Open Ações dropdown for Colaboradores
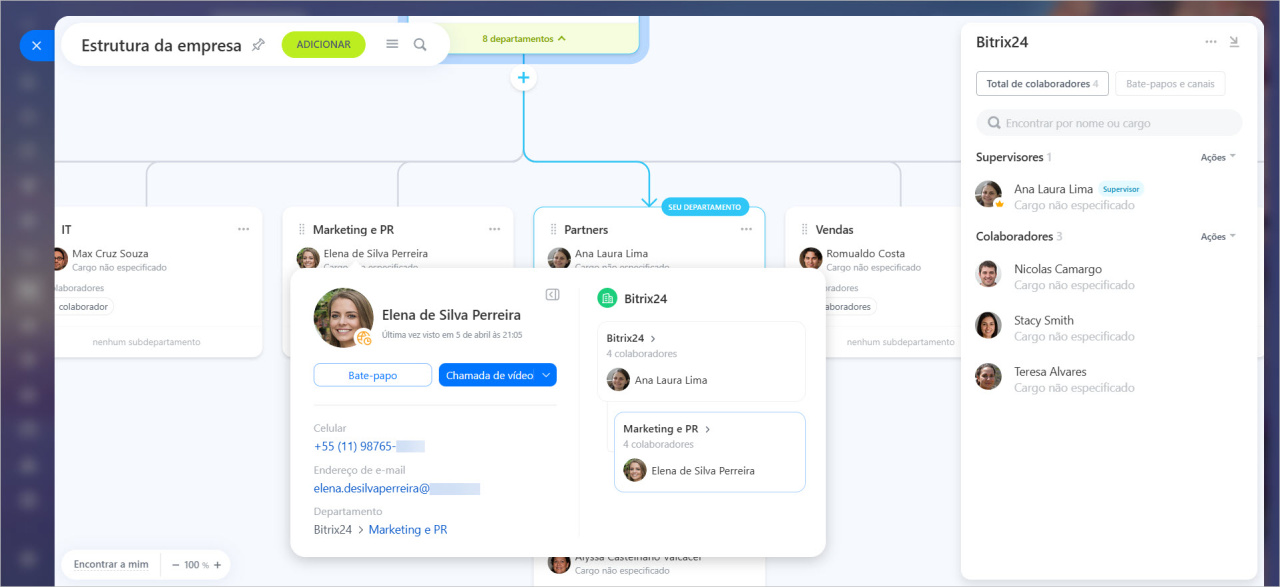Viewport: 1280px width, 587px height. coord(1218,237)
